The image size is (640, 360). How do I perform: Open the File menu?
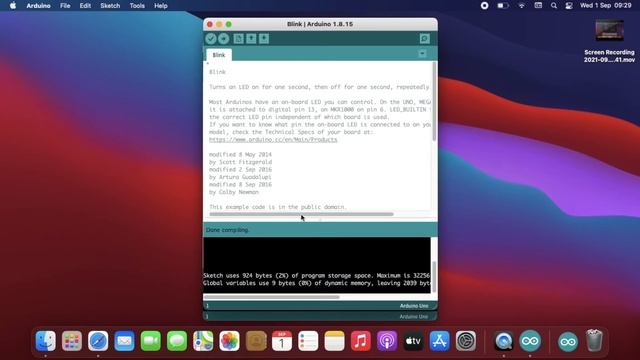pyautogui.click(x=65, y=6)
